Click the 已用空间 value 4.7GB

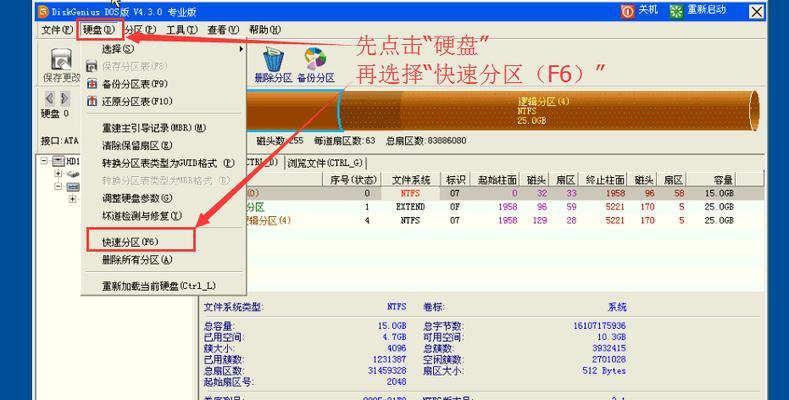click(x=396, y=337)
